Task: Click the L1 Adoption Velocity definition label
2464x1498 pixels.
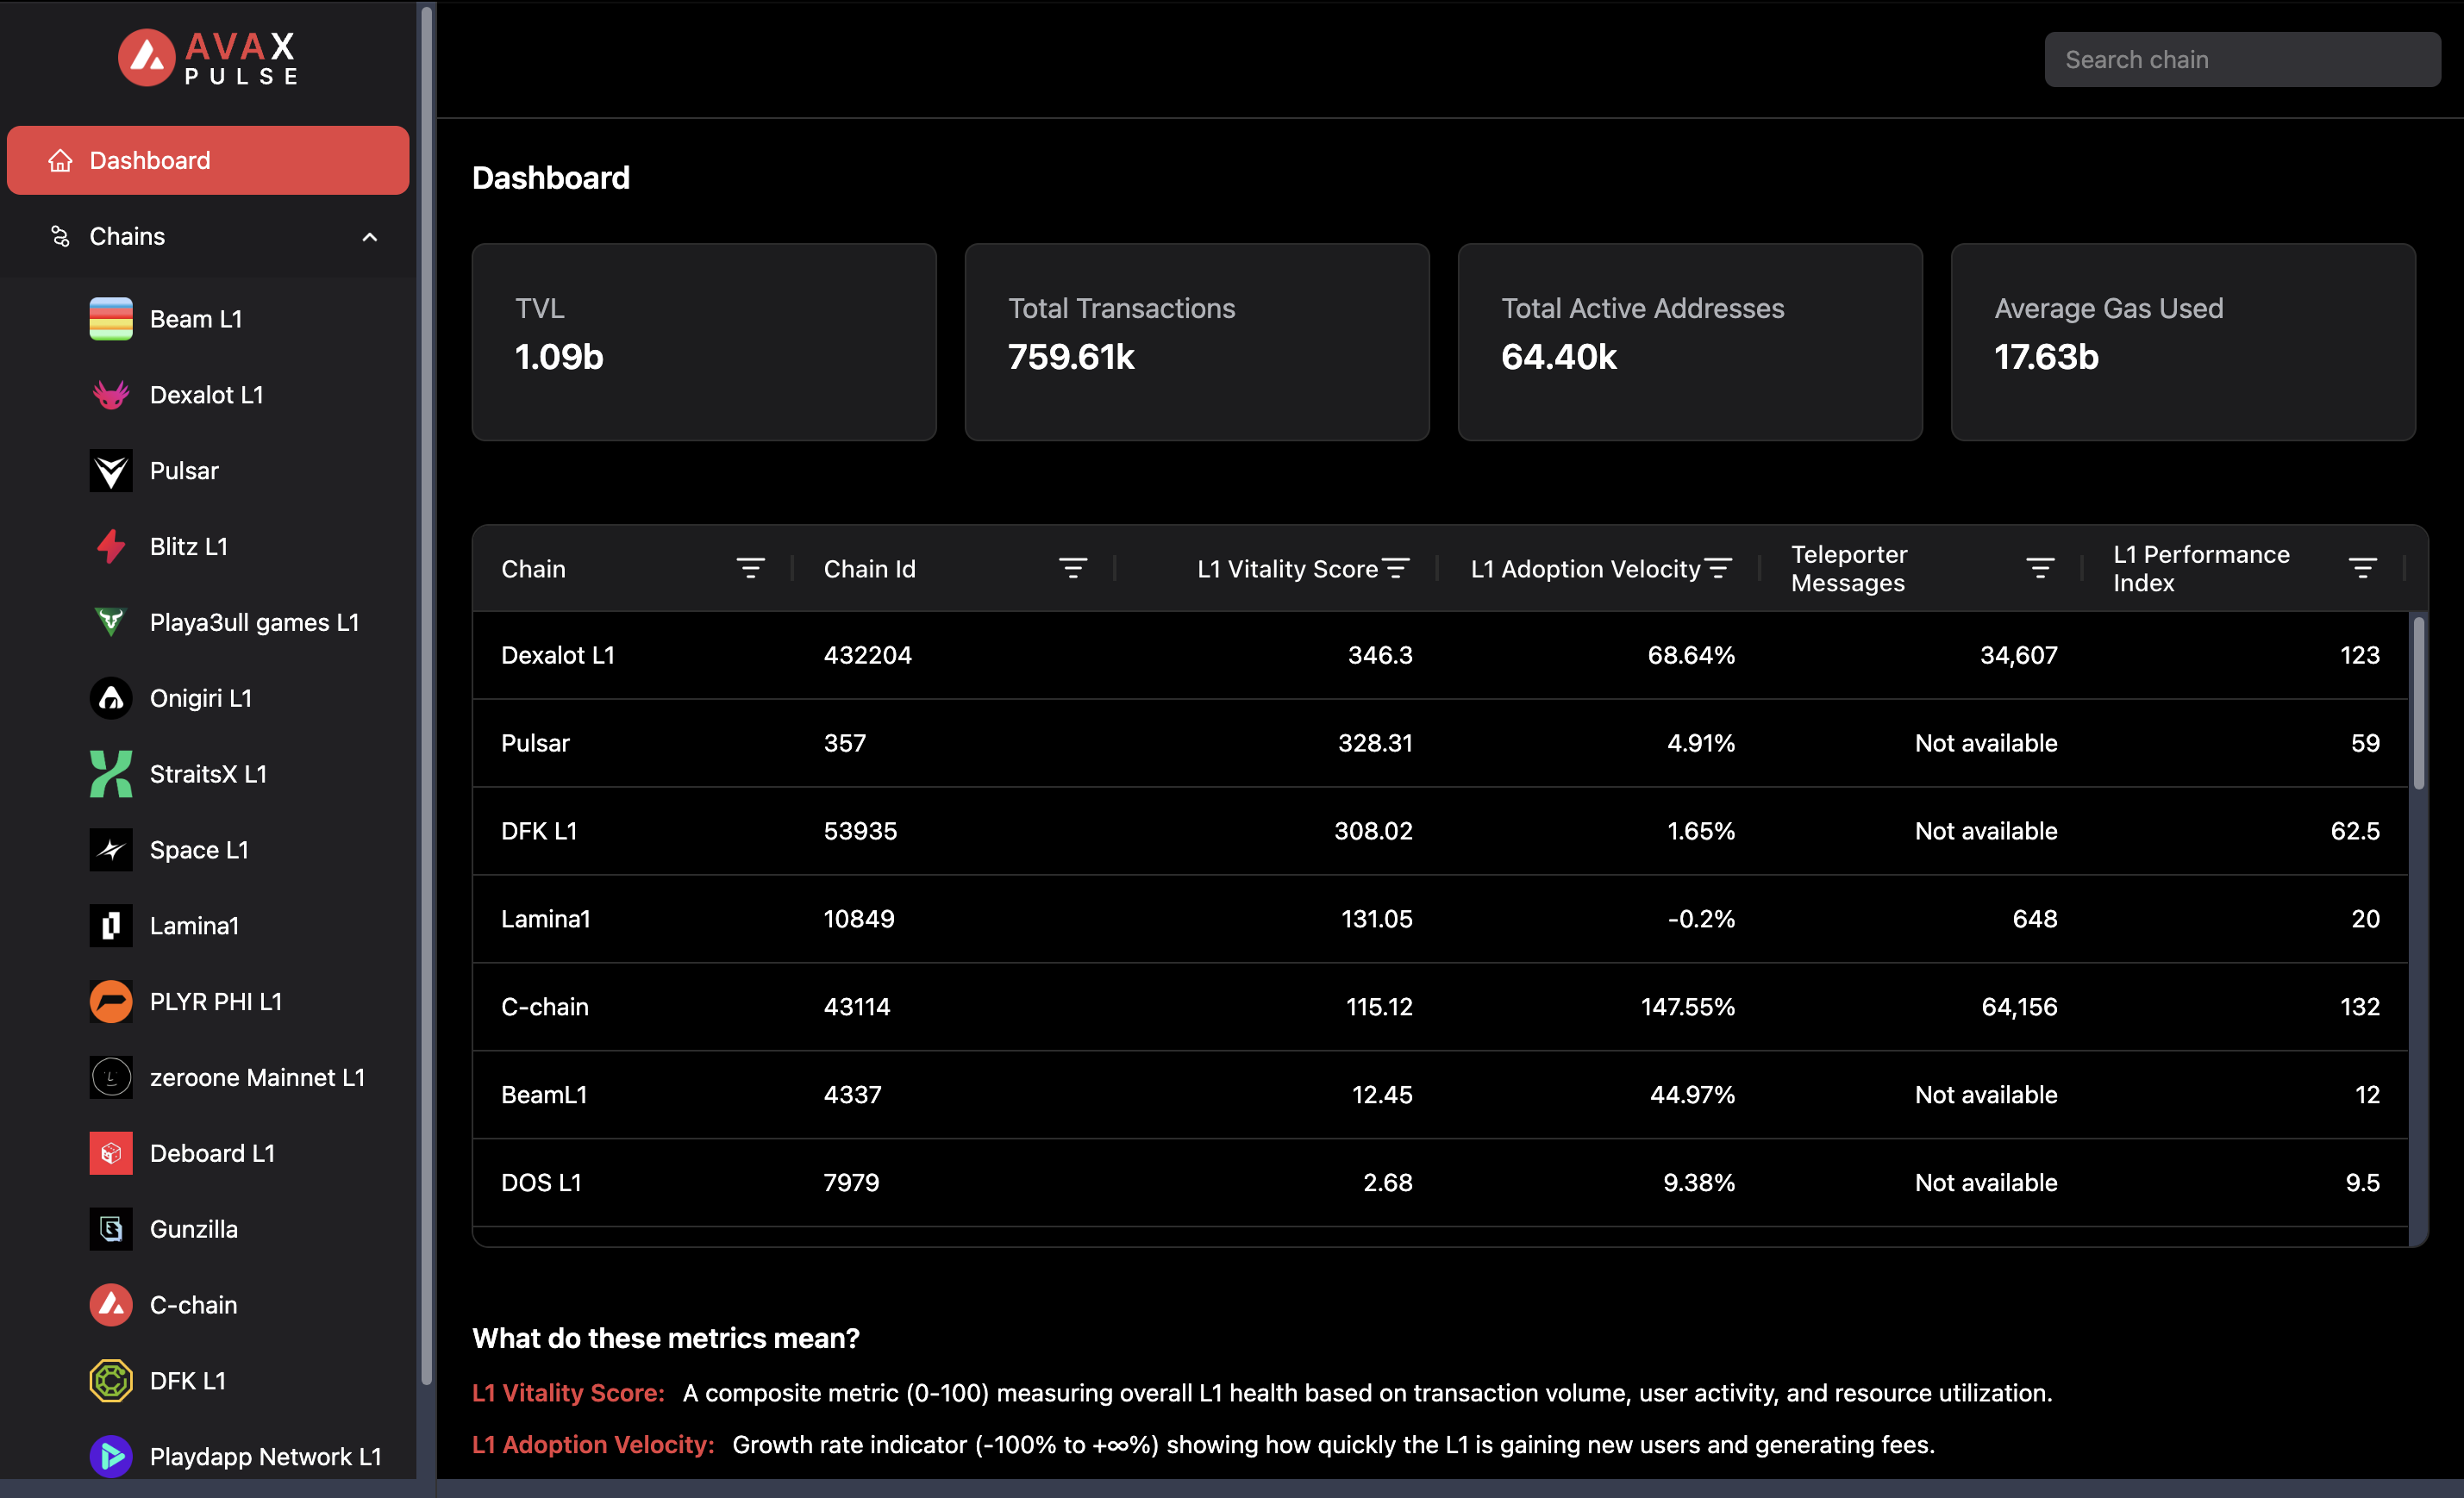Action: coord(593,1445)
